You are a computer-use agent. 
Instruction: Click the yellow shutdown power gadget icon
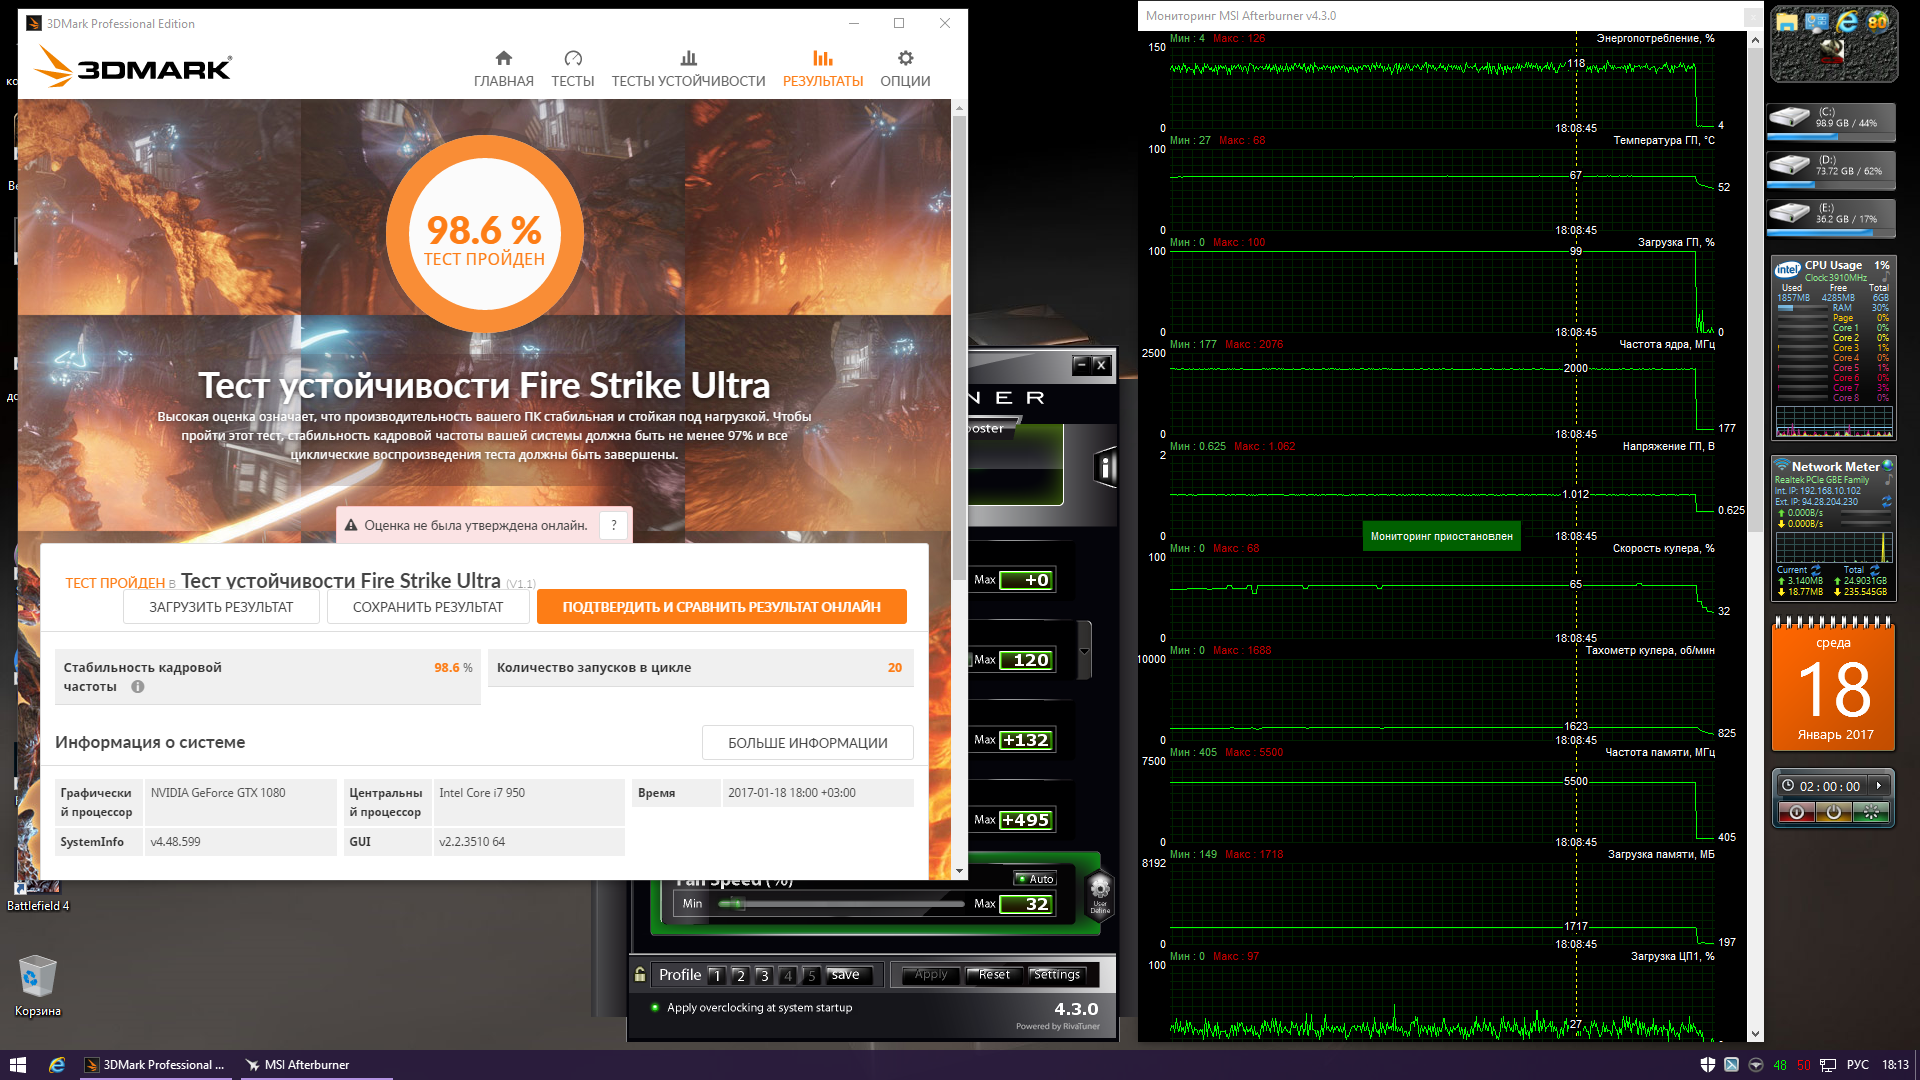(1833, 813)
